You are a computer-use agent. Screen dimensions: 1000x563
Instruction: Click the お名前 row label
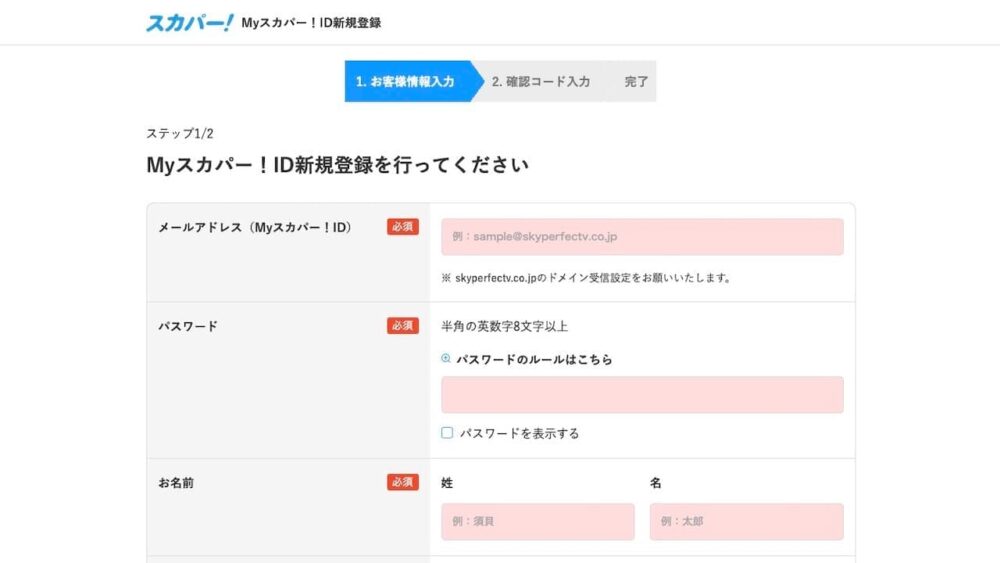coord(176,483)
